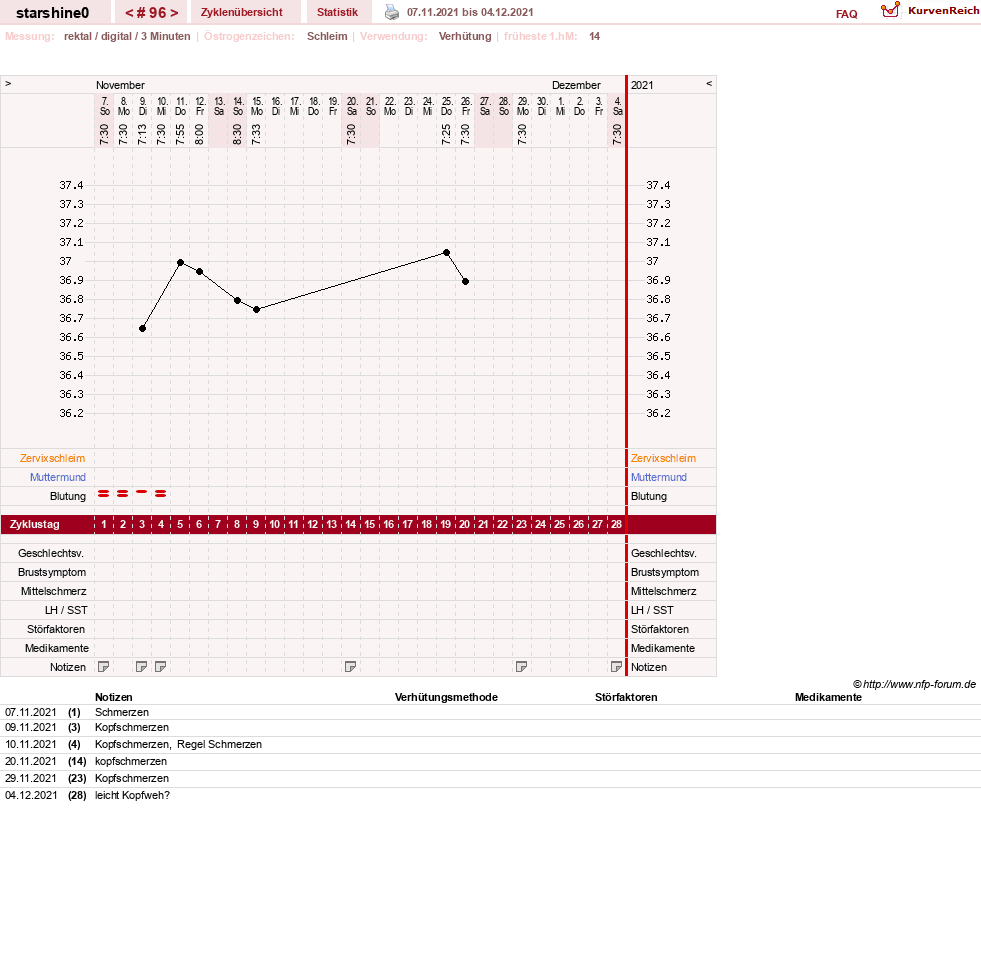Click the starshine0 username heading
This screenshot has width=981, height=976.
53,13
